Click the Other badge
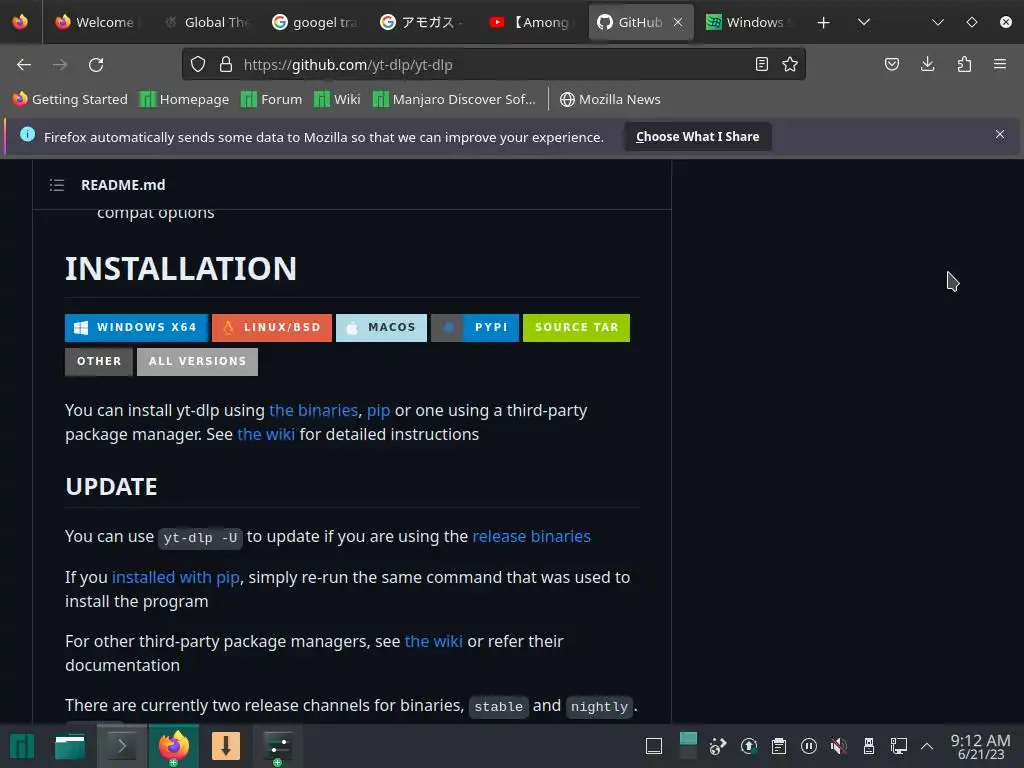The height and width of the screenshot is (768, 1024). pyautogui.click(x=99, y=361)
